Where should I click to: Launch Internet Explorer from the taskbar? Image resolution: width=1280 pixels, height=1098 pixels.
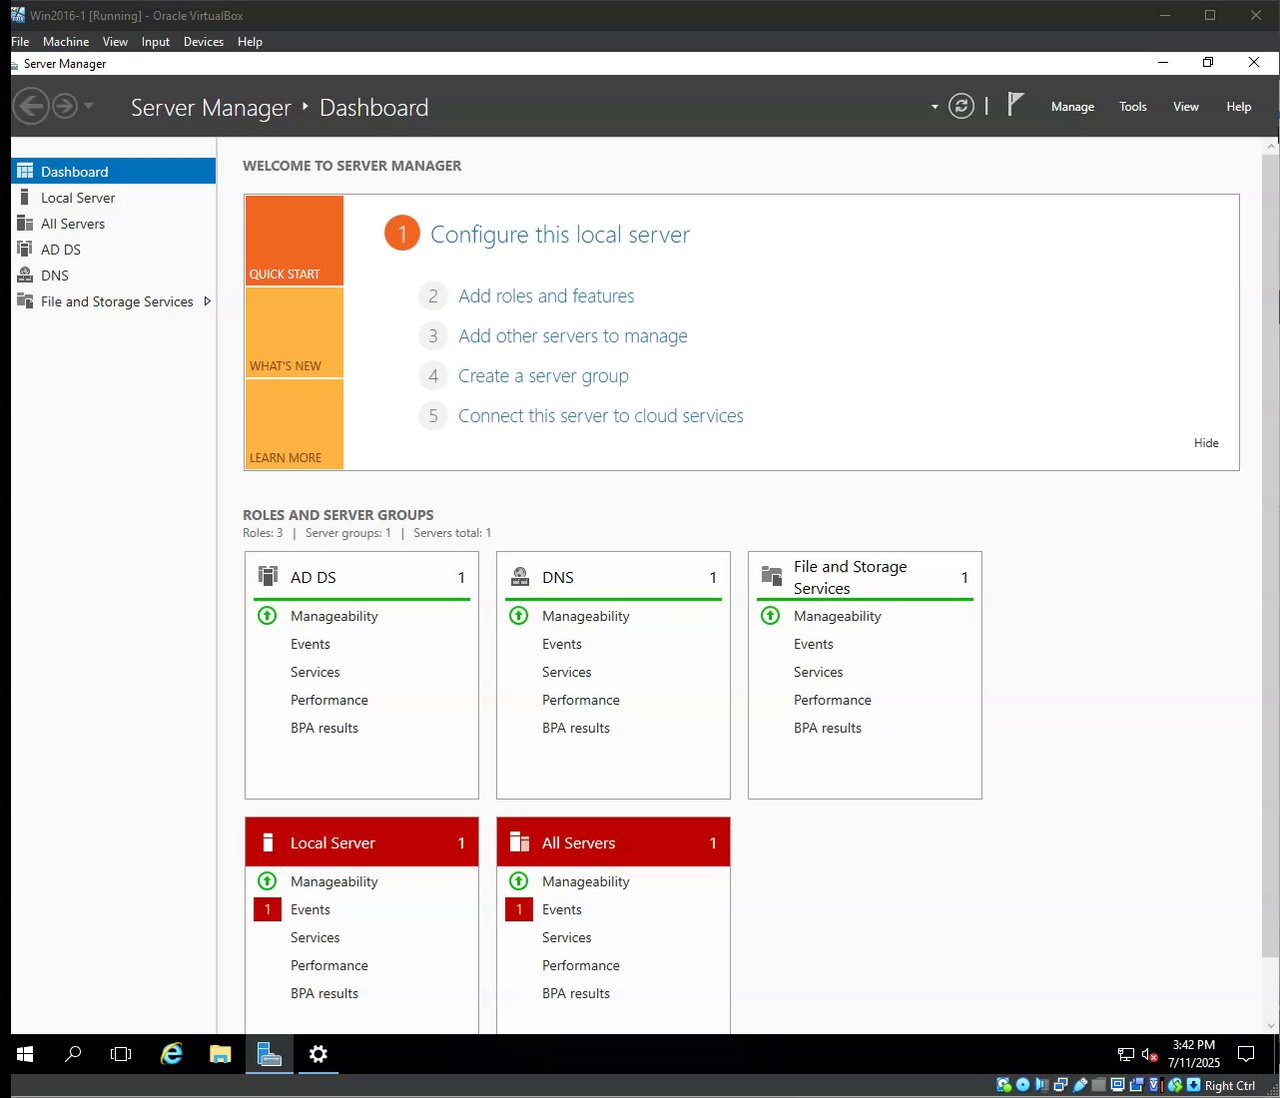point(172,1054)
